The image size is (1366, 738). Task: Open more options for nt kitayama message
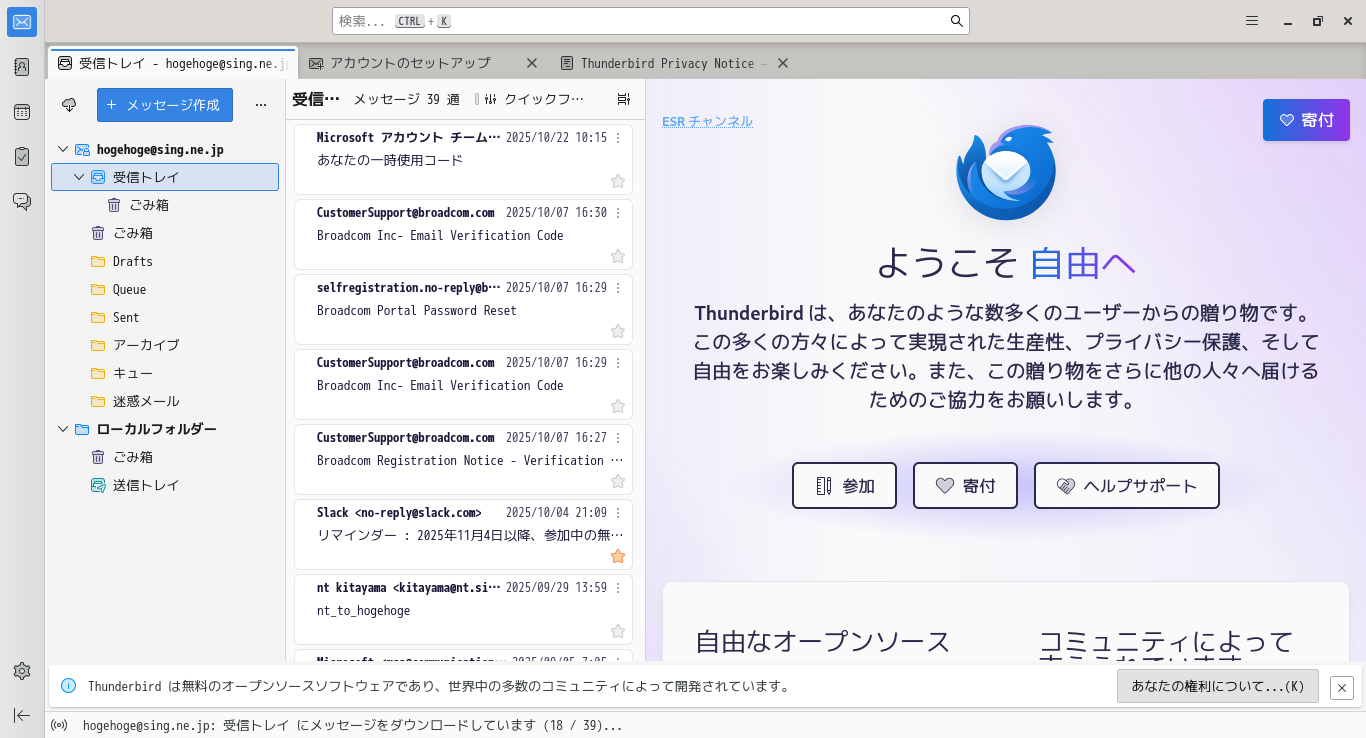tap(618, 588)
